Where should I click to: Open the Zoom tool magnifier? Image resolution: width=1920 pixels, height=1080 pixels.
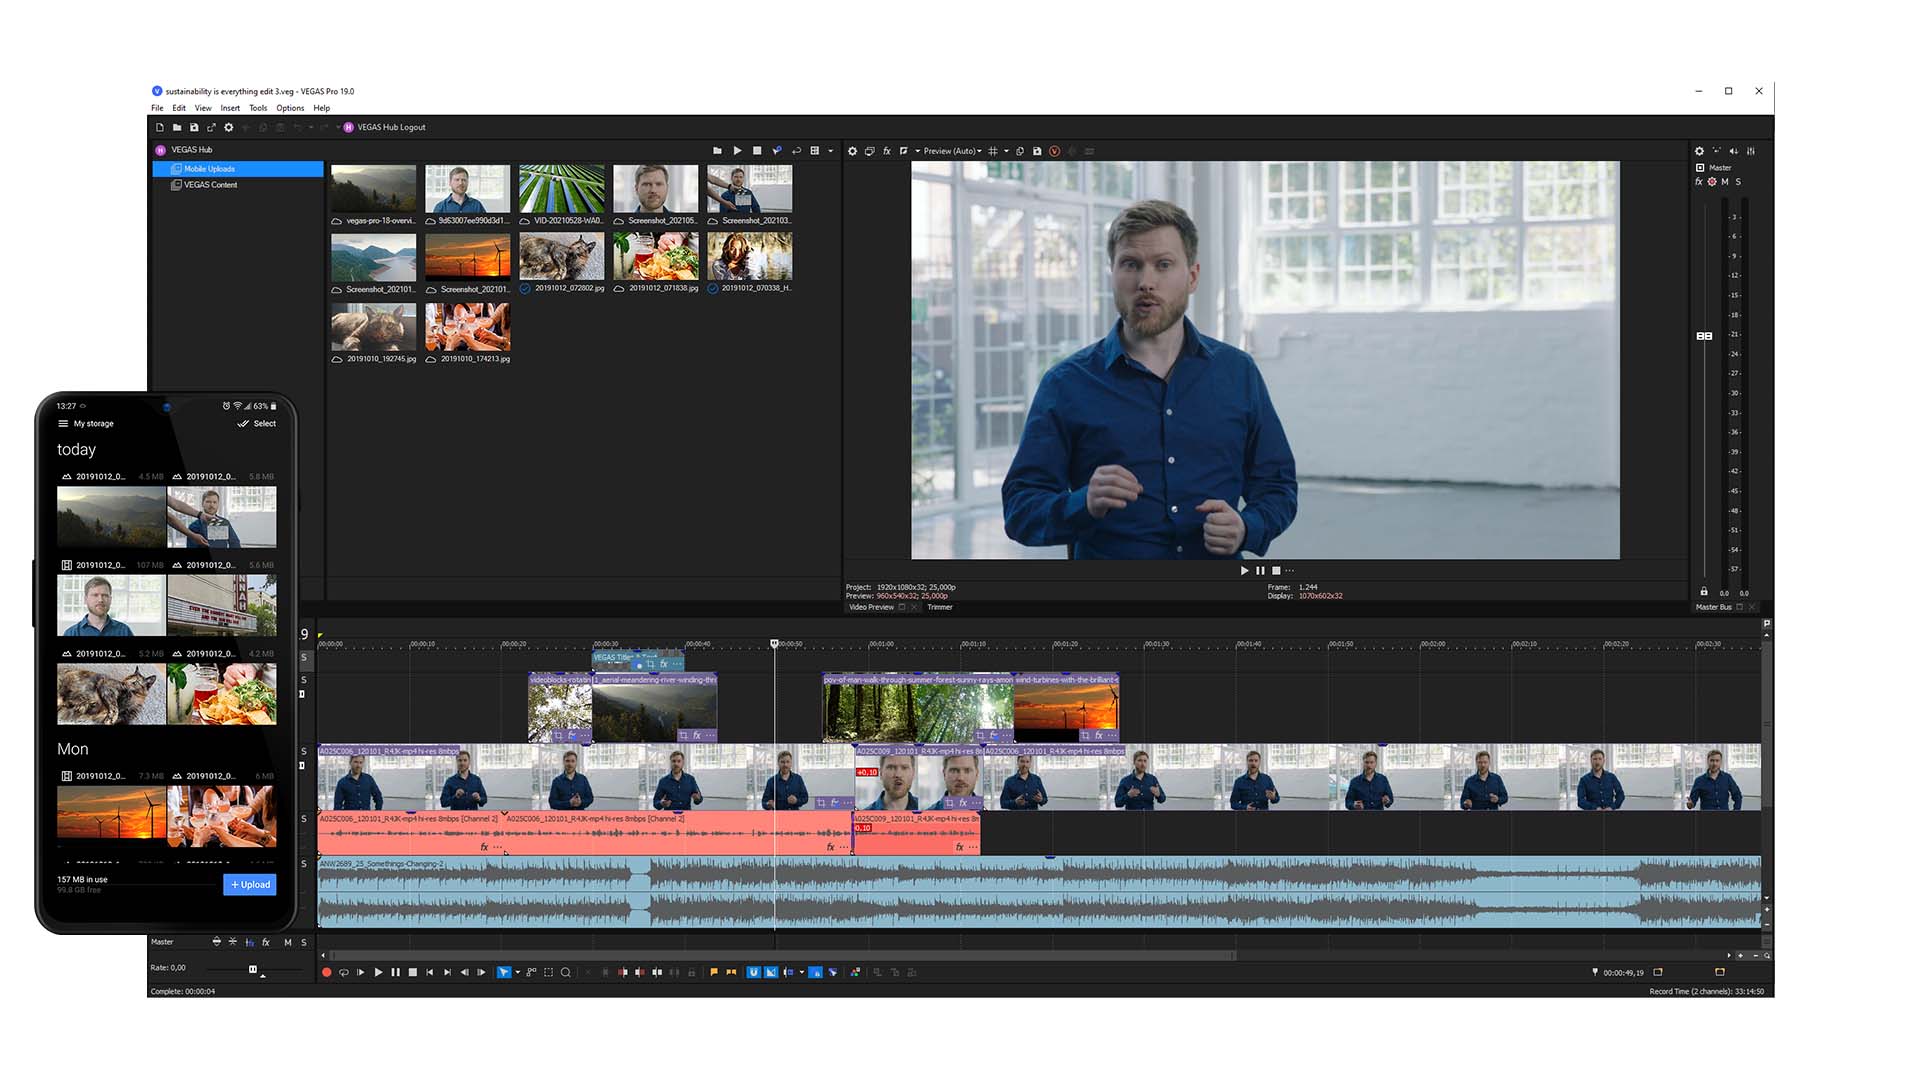point(565,971)
